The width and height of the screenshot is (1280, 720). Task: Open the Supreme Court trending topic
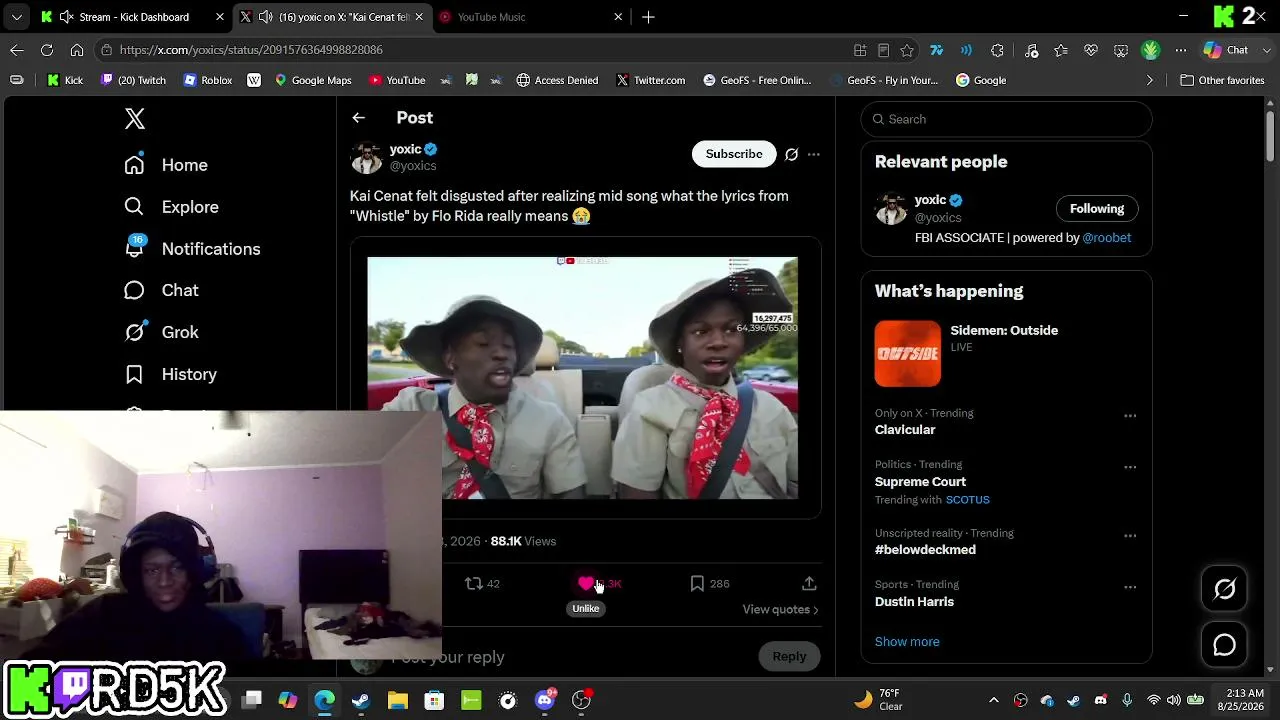pos(920,482)
